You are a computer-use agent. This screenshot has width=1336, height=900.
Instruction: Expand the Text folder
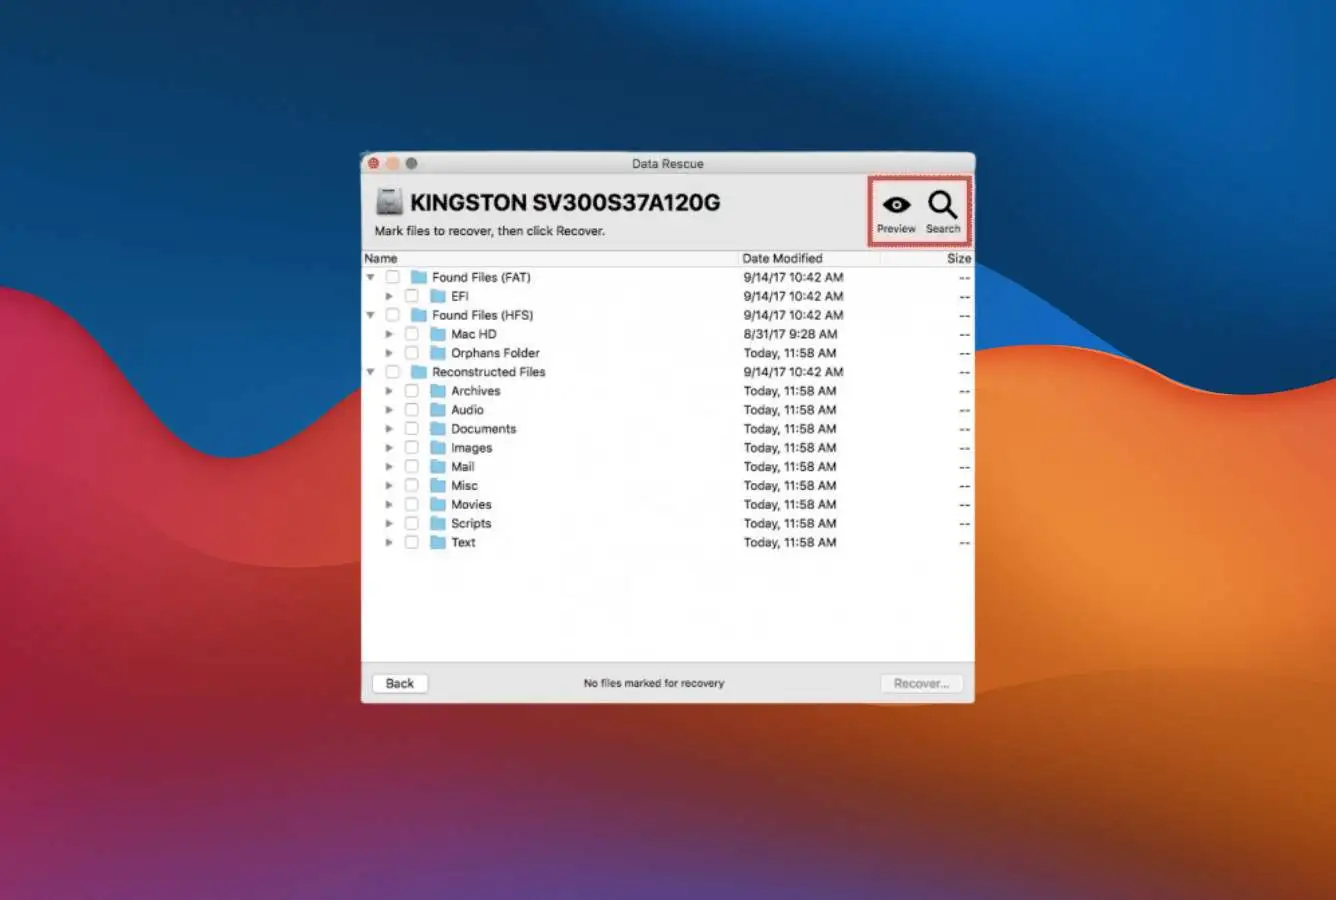(x=390, y=543)
